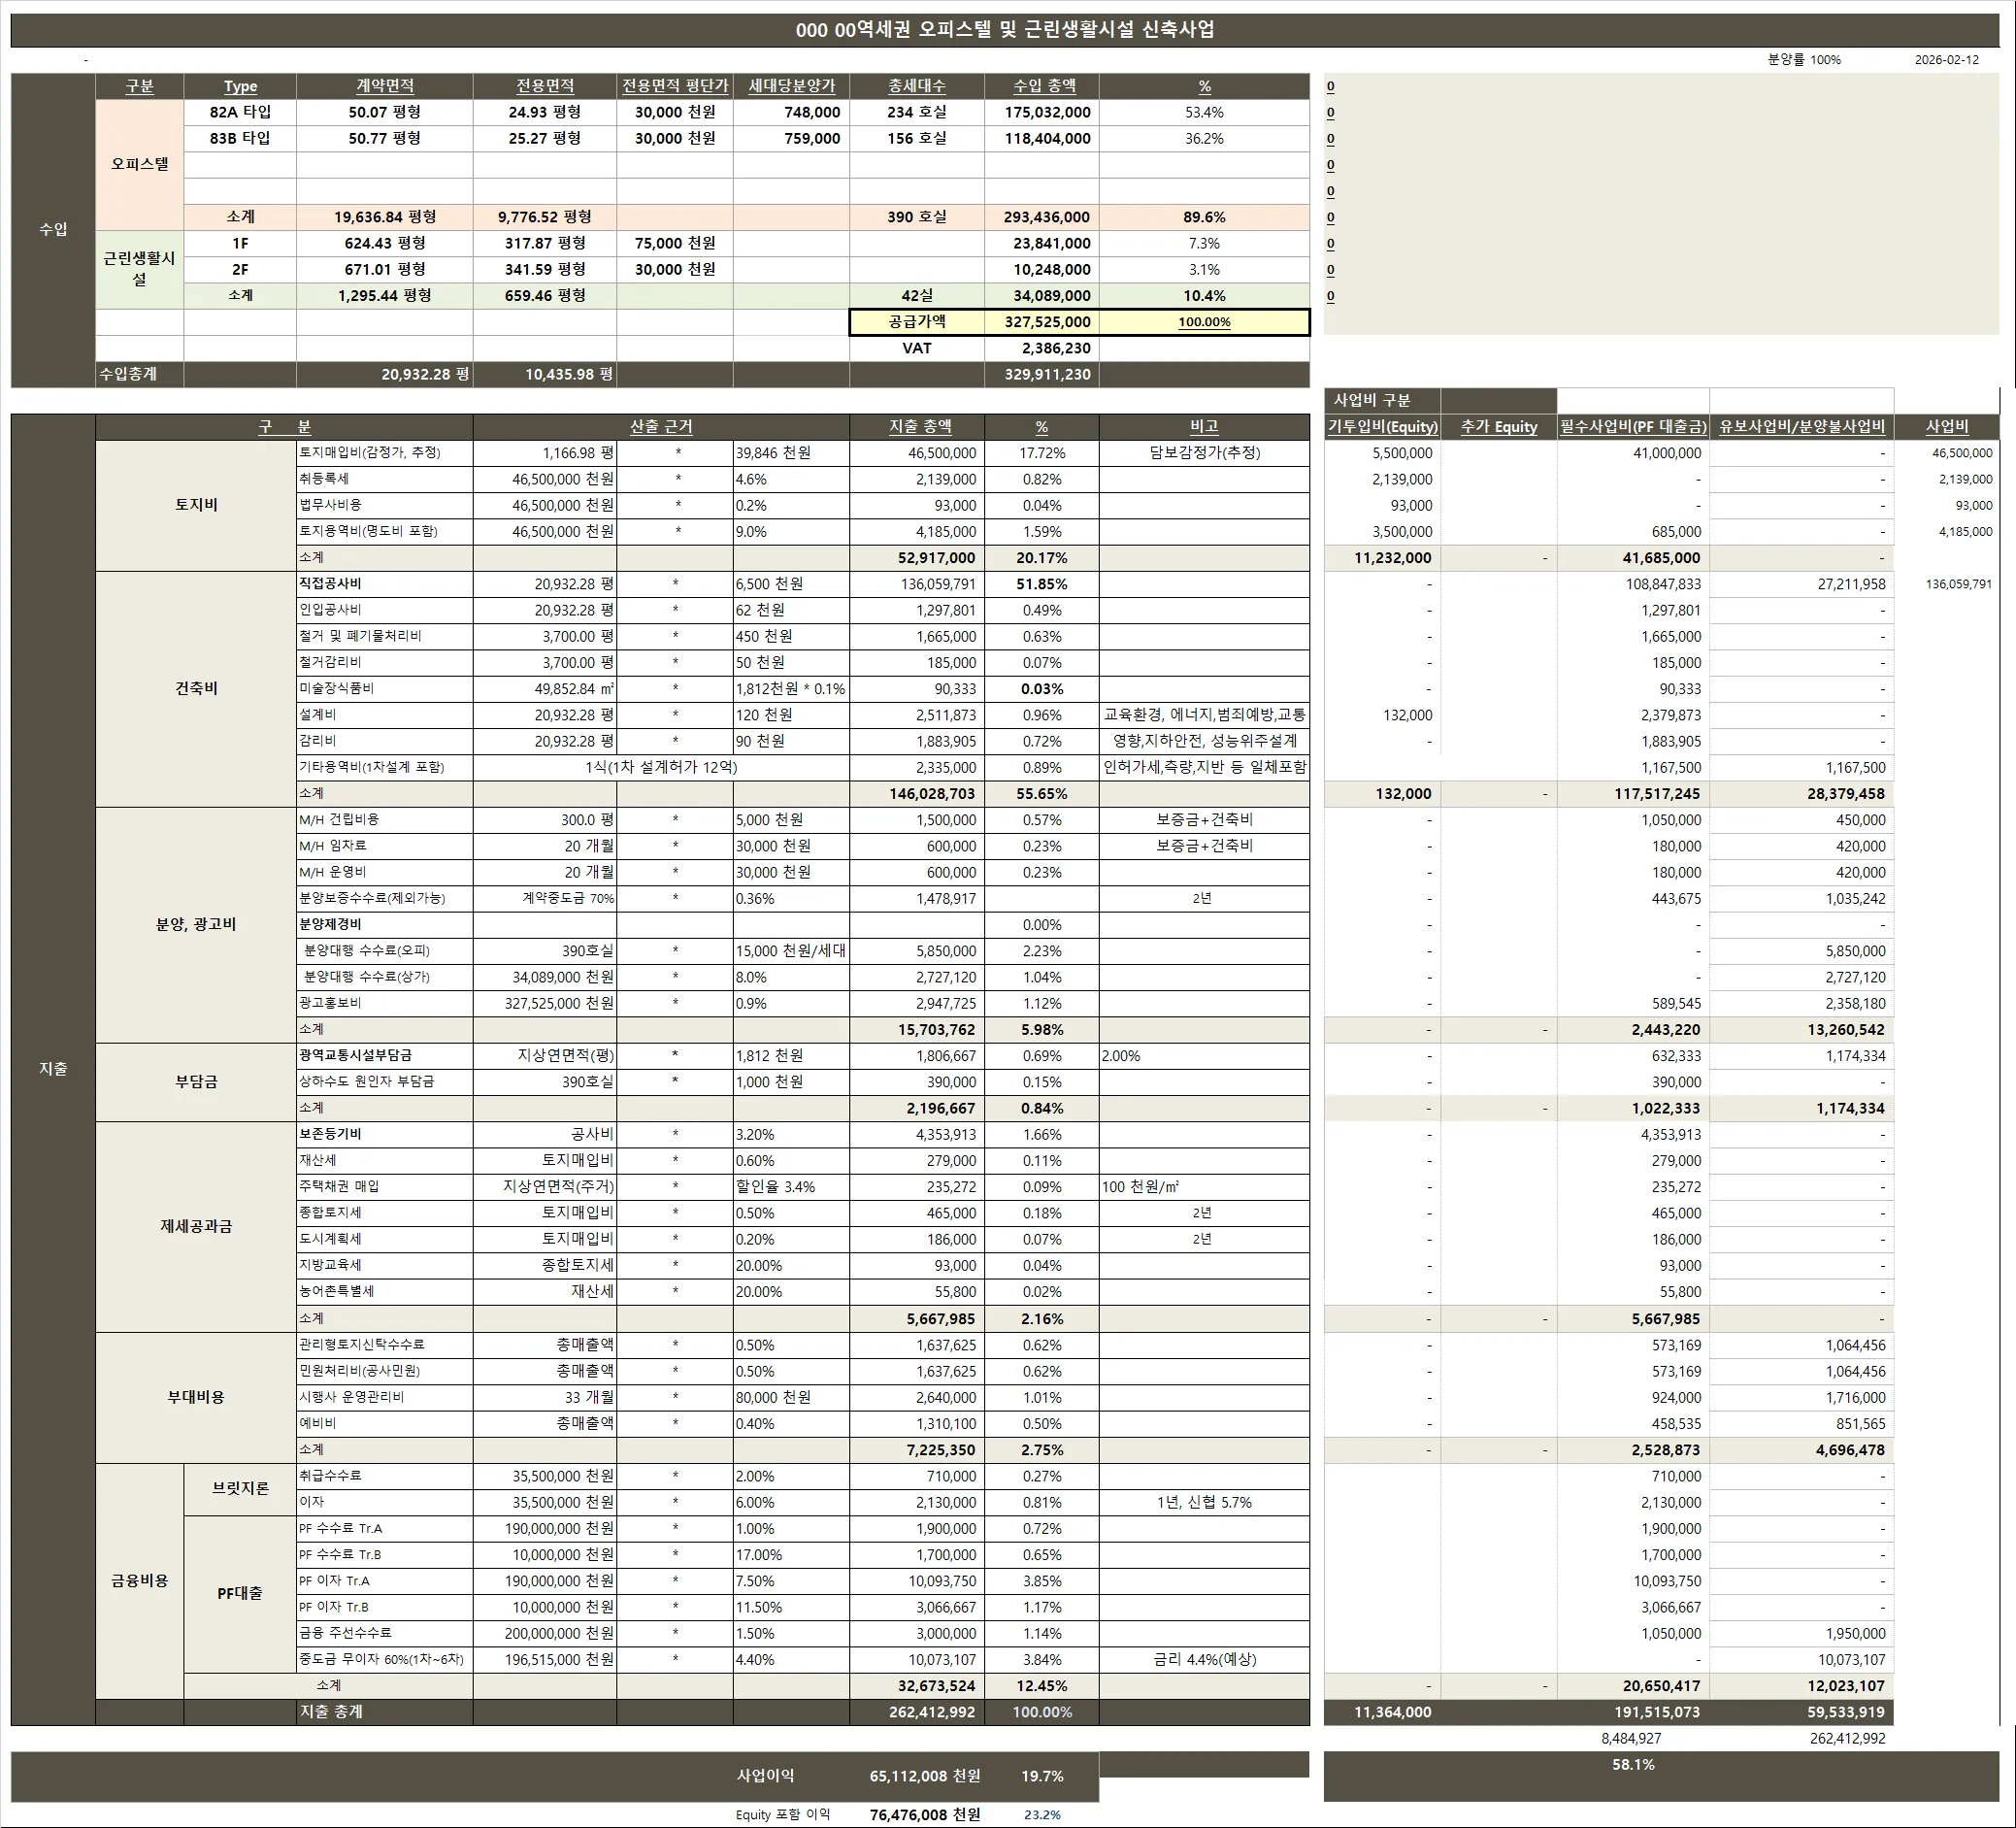Select the 지출 총계 row label
2016x1828 pixels.
pos(331,1712)
